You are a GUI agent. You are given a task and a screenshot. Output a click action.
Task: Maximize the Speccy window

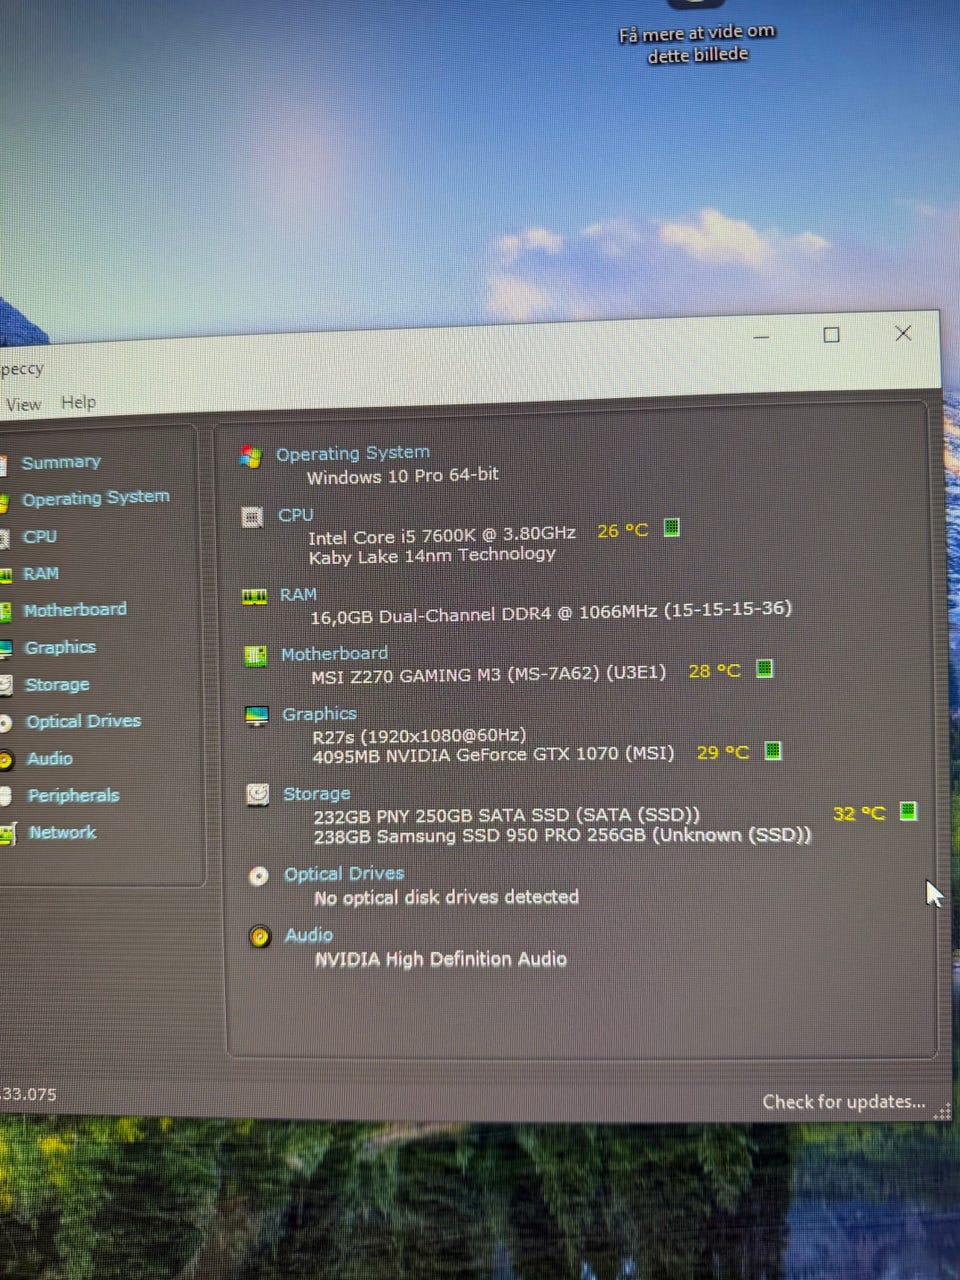(832, 335)
